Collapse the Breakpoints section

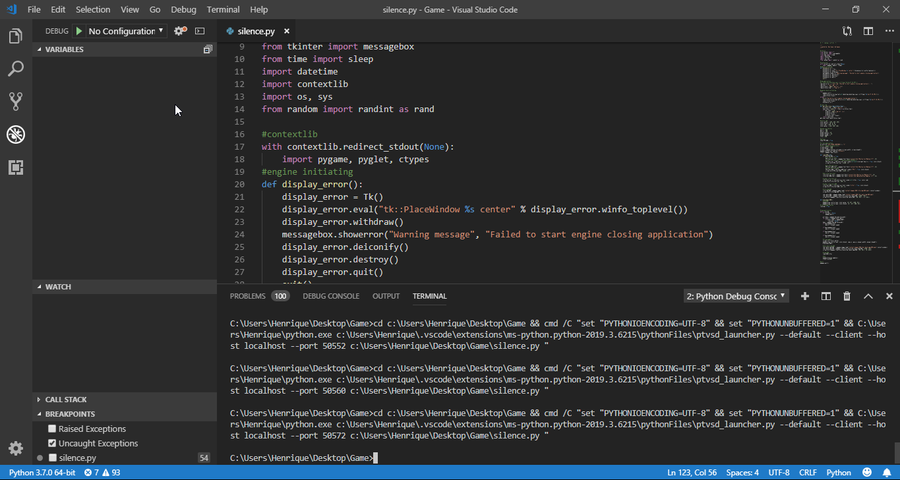125,414
